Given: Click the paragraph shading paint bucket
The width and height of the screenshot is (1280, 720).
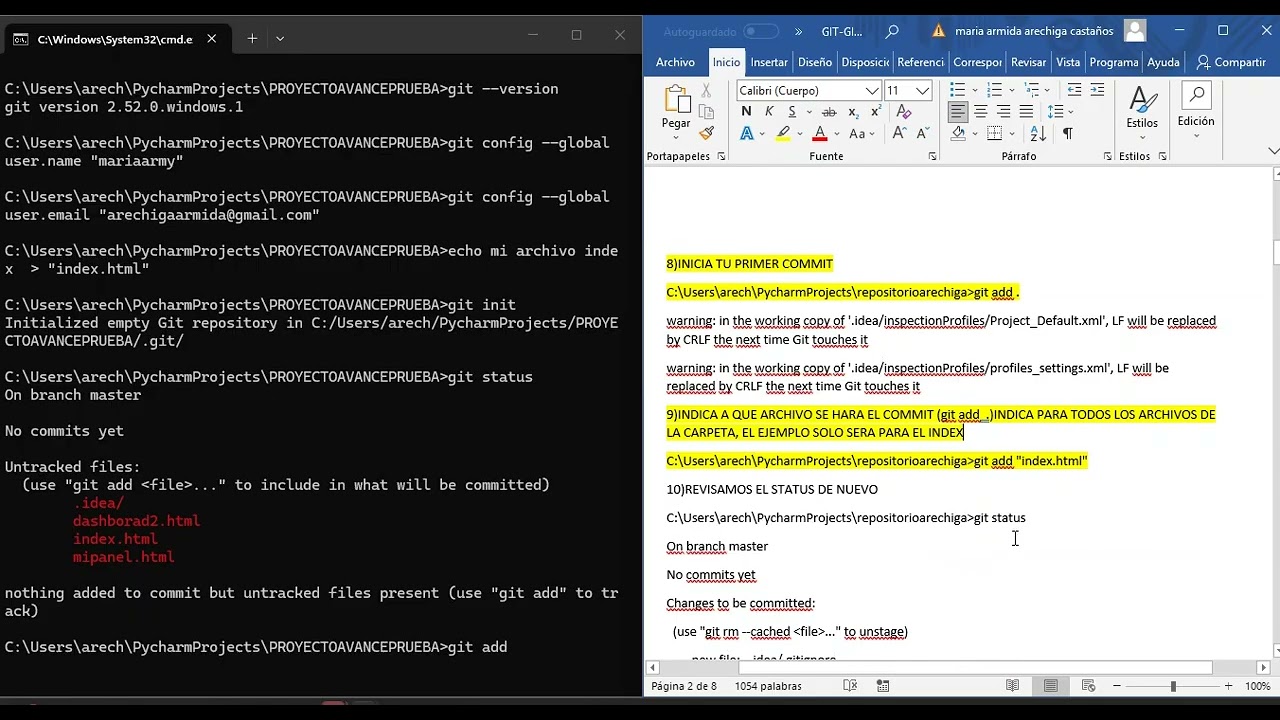Looking at the screenshot, I should click(958, 133).
